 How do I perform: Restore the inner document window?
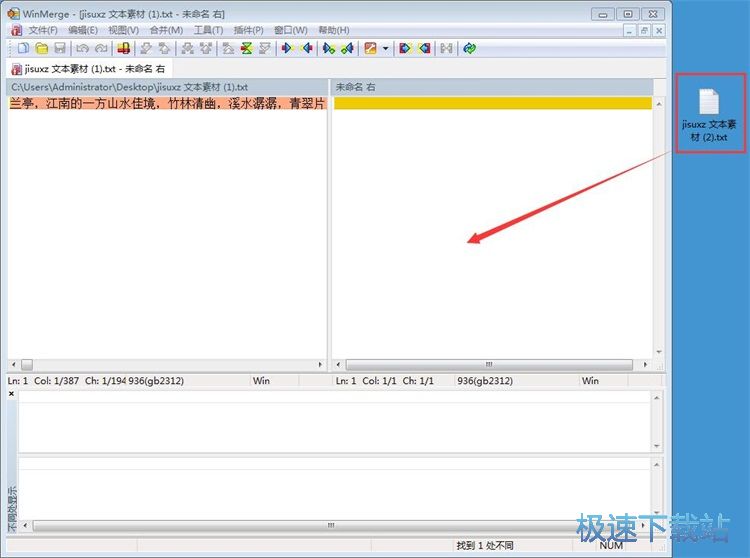(644, 31)
